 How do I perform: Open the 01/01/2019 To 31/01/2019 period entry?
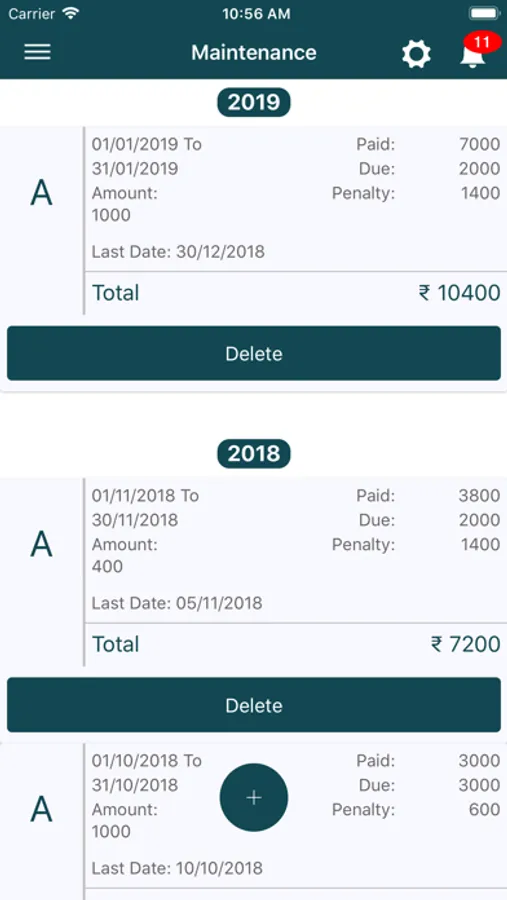click(147, 156)
